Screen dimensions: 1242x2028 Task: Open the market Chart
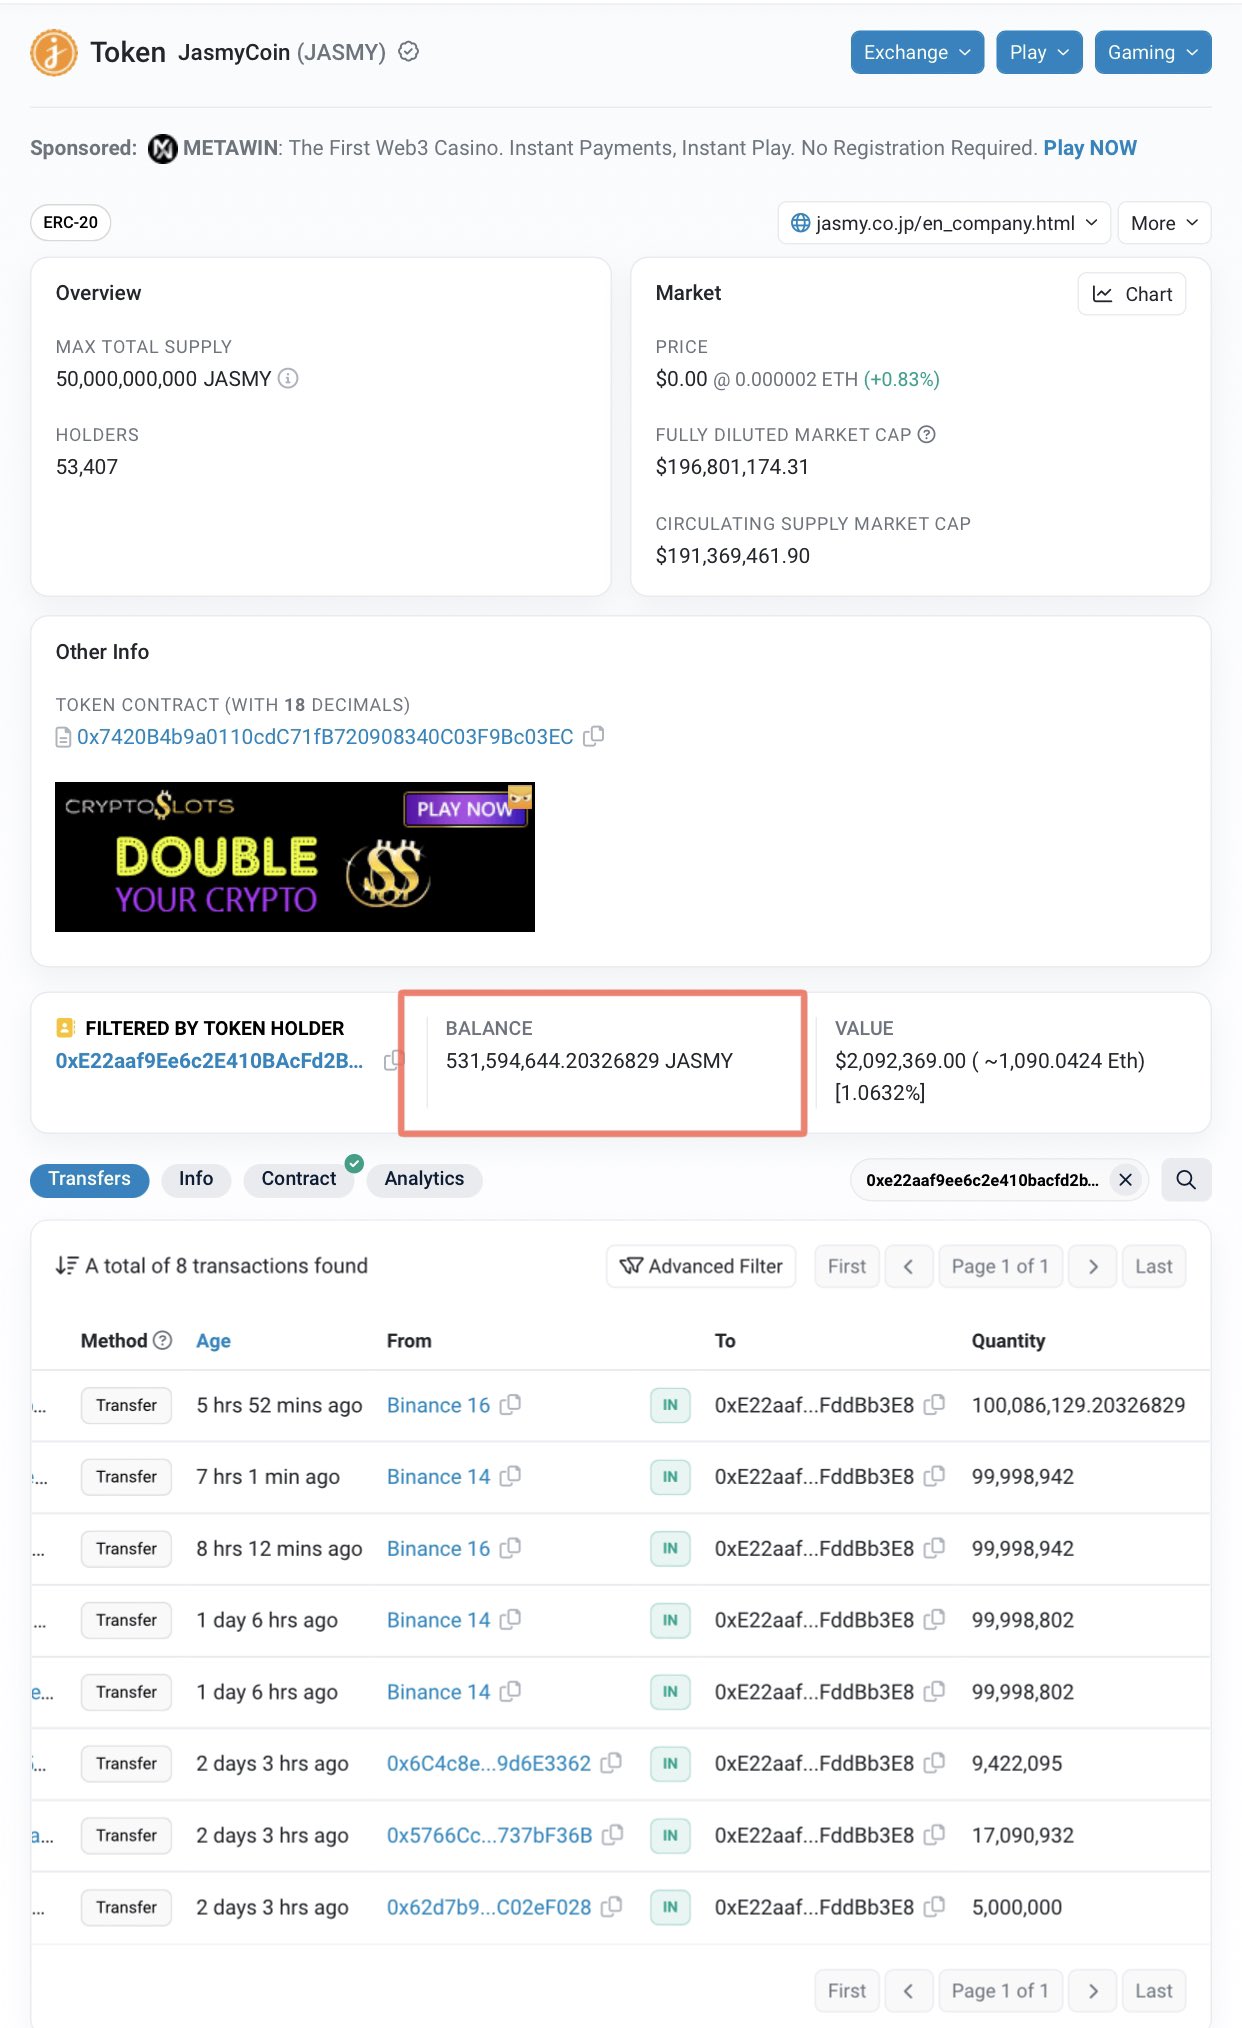(1132, 294)
